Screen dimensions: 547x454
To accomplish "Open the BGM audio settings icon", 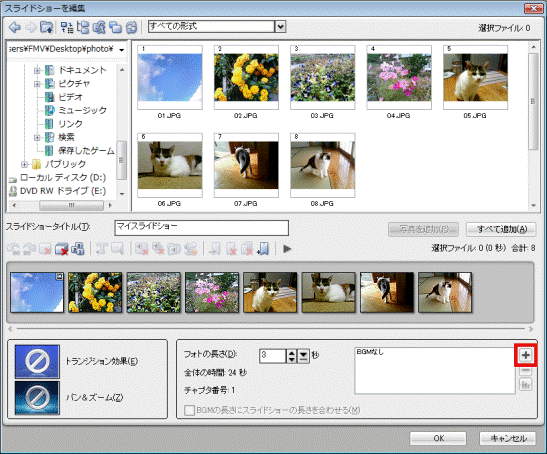I will pos(525,385).
